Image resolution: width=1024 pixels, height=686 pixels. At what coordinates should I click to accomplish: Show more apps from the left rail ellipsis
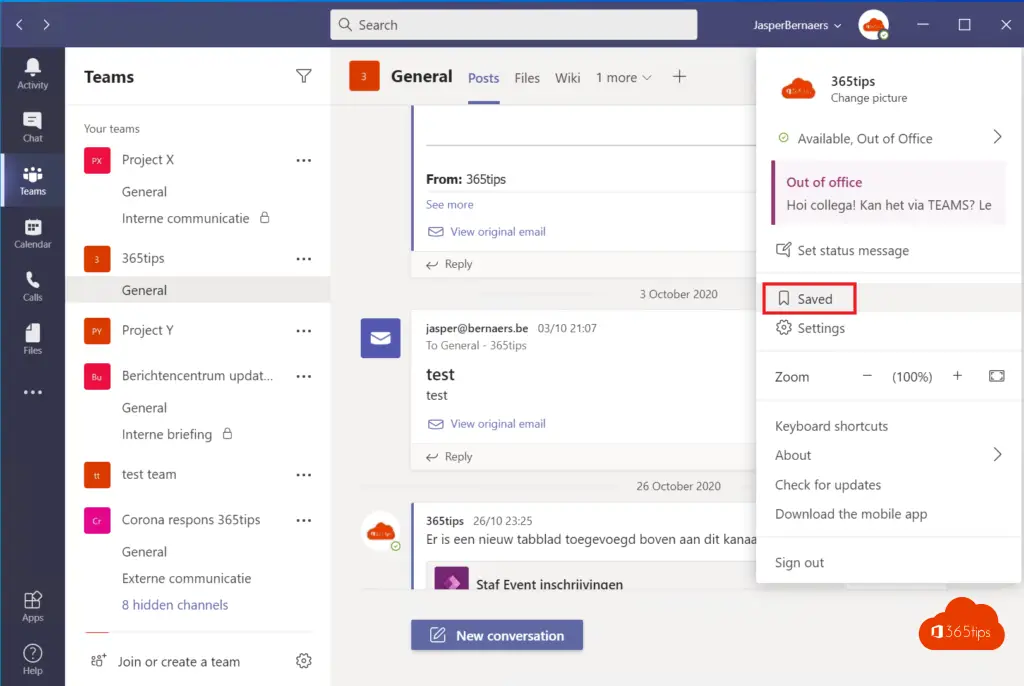click(33, 392)
